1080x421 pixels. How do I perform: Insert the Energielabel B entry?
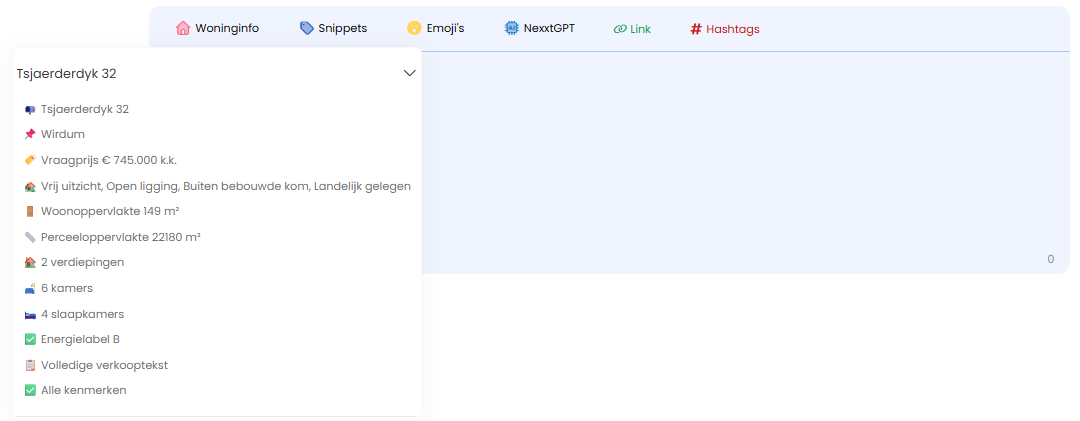(x=80, y=339)
